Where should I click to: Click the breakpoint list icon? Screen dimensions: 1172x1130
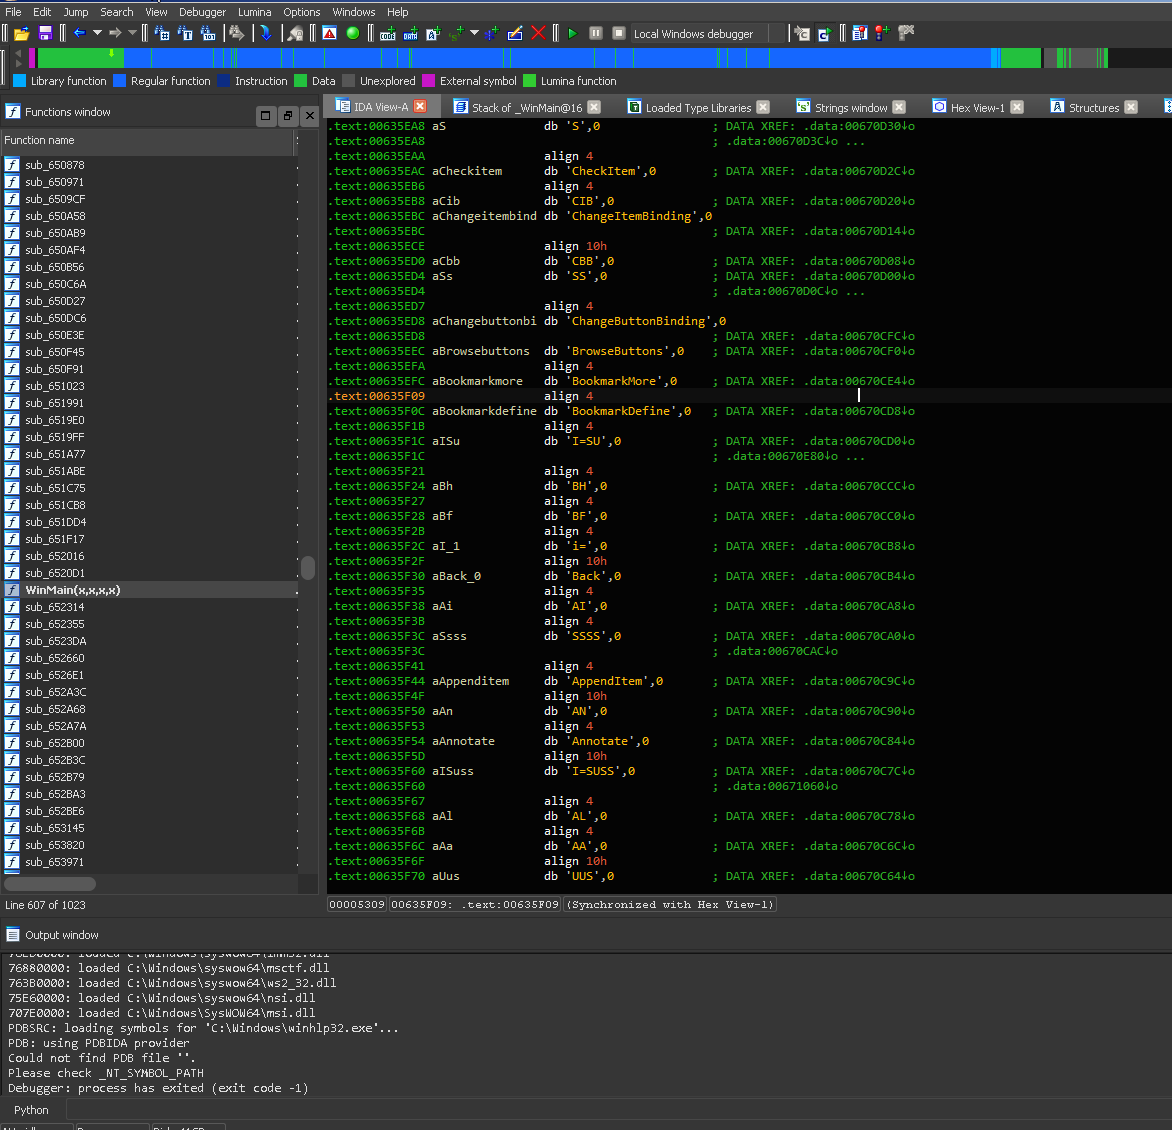coord(860,33)
